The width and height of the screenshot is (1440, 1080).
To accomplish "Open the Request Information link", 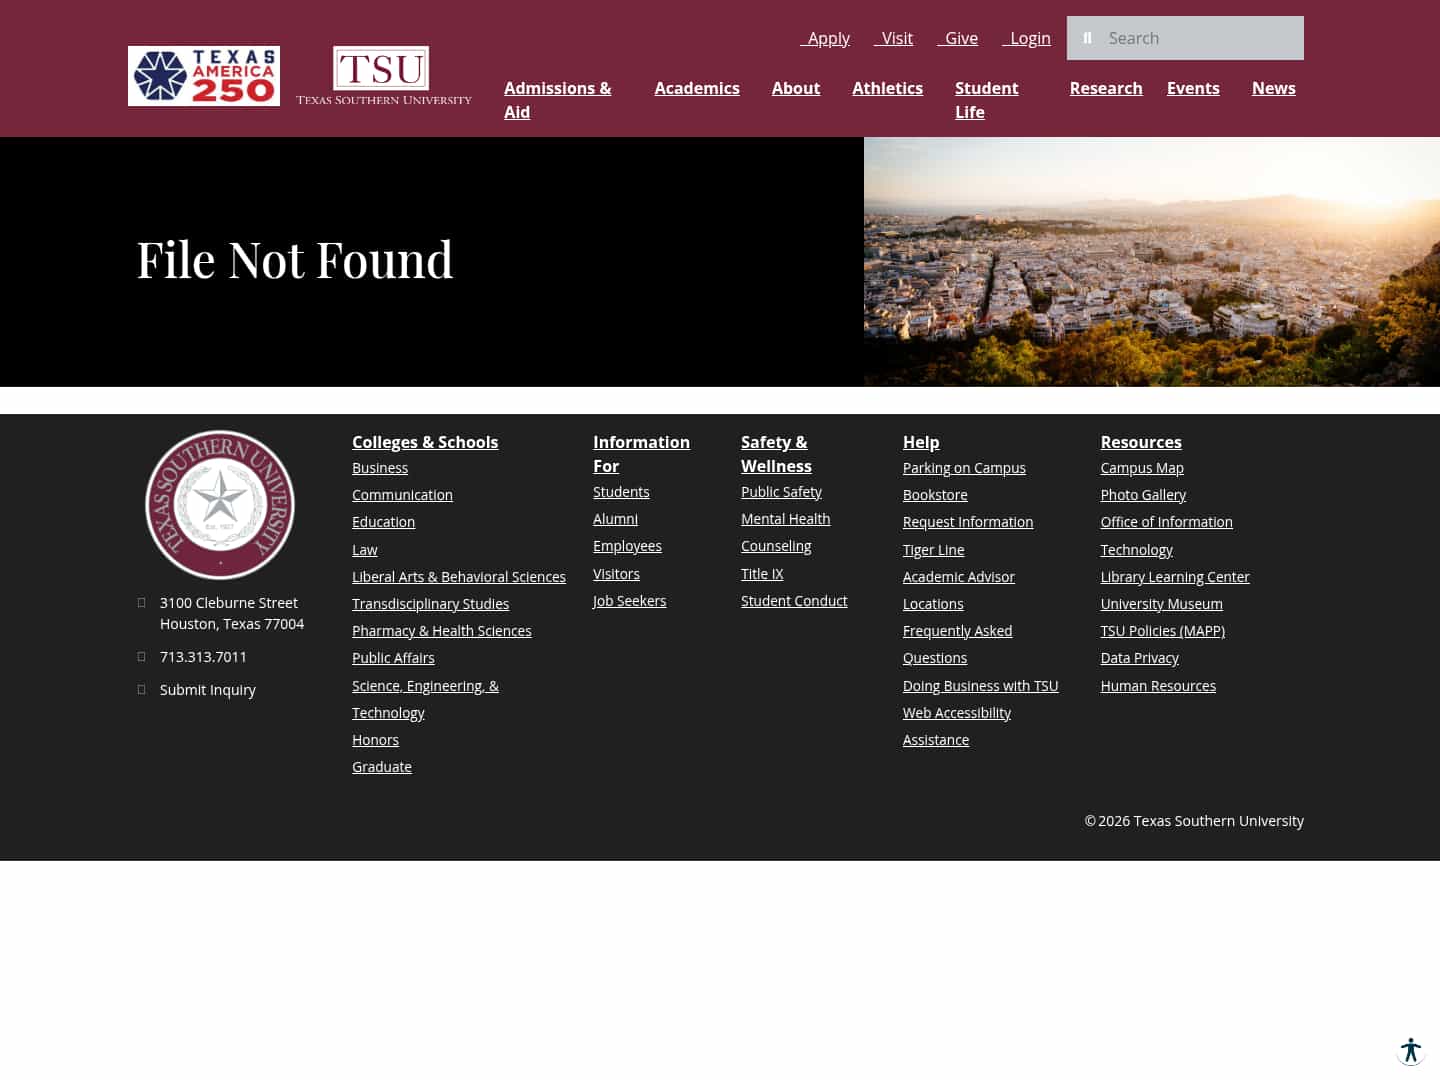I will click(968, 522).
